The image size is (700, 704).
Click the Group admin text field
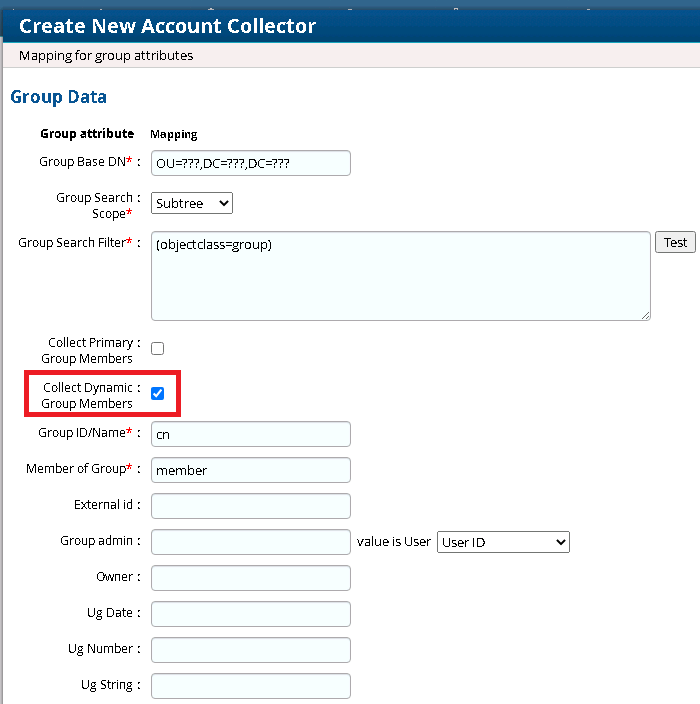(250, 542)
